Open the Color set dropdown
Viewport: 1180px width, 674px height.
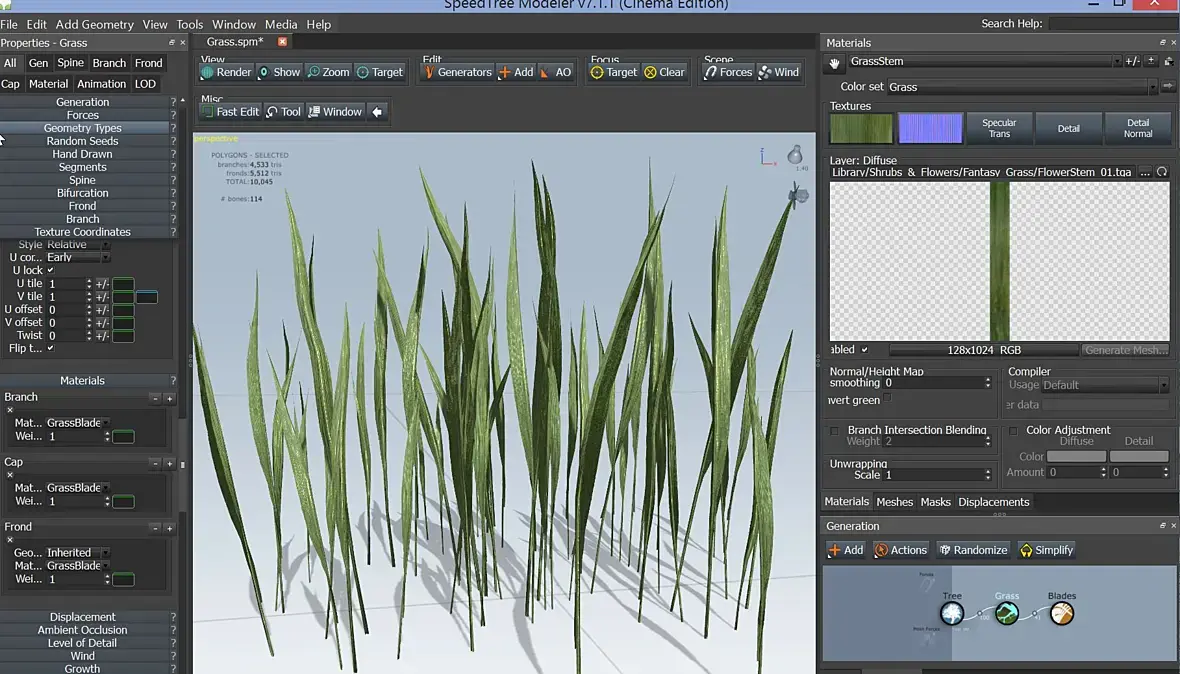tap(1020, 87)
